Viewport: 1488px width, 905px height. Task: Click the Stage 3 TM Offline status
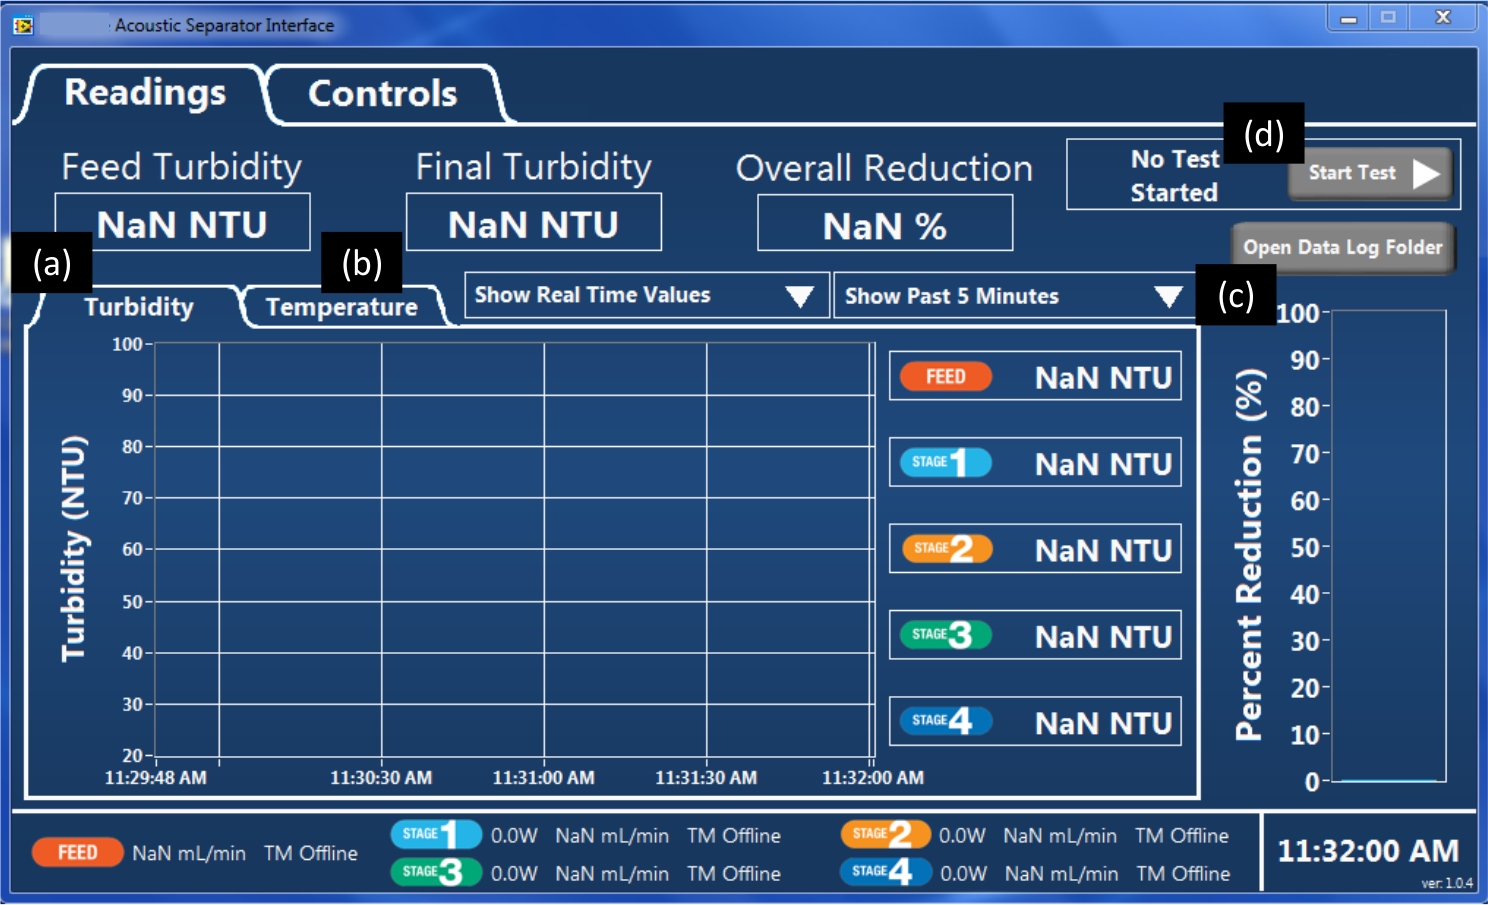(734, 873)
